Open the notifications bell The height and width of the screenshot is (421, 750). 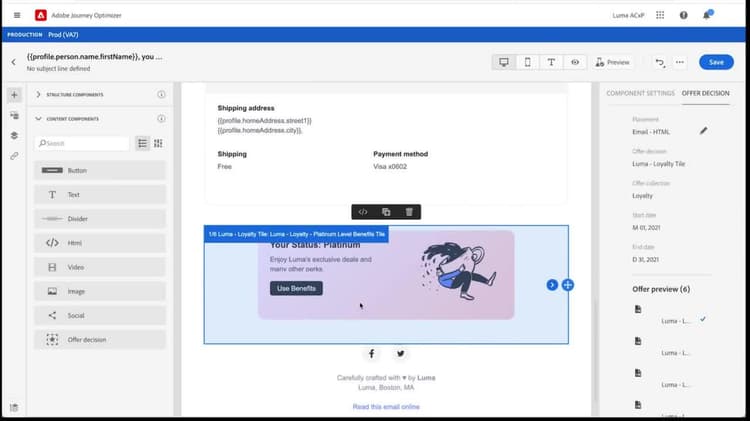point(706,15)
